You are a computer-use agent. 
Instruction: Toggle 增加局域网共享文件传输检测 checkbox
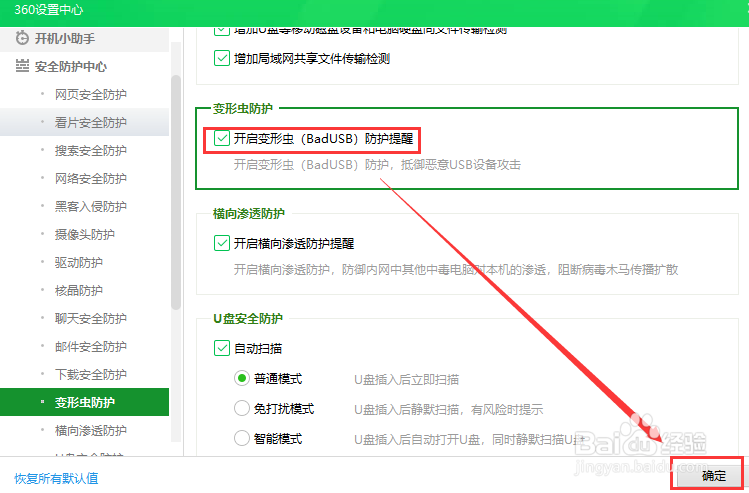click(x=222, y=58)
